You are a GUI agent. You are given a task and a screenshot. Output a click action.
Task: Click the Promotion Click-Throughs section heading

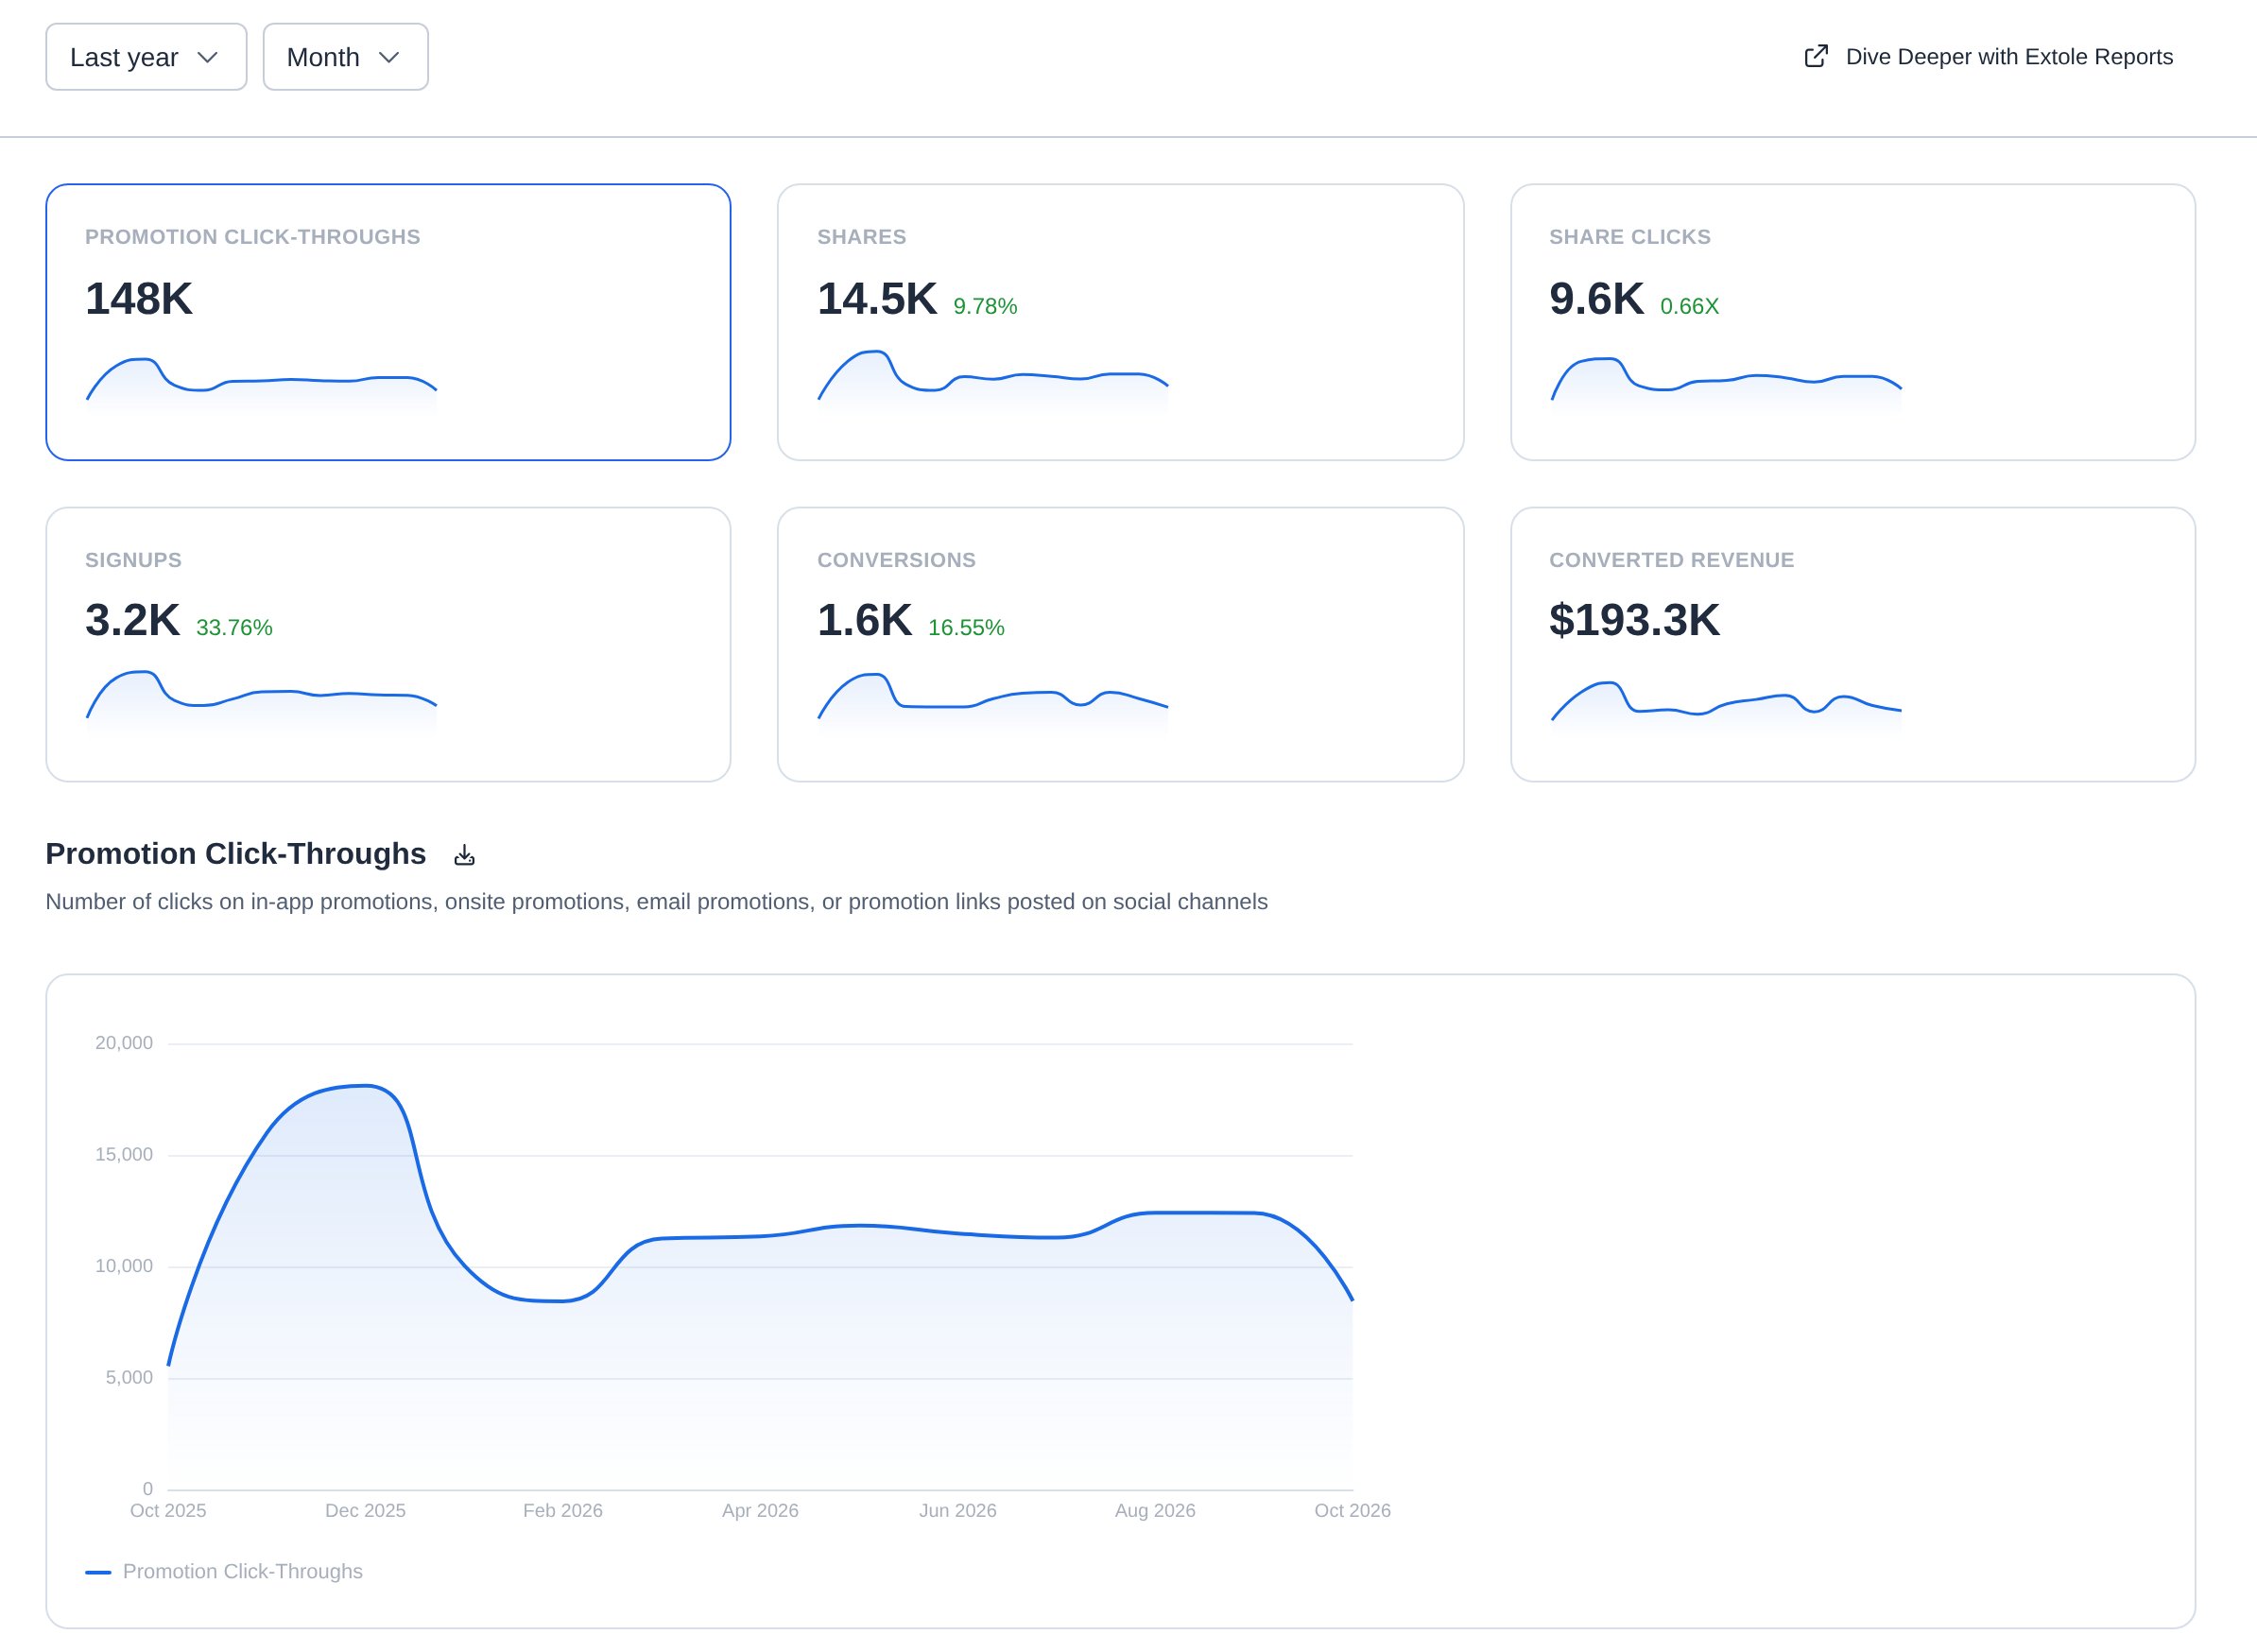pos(236,853)
